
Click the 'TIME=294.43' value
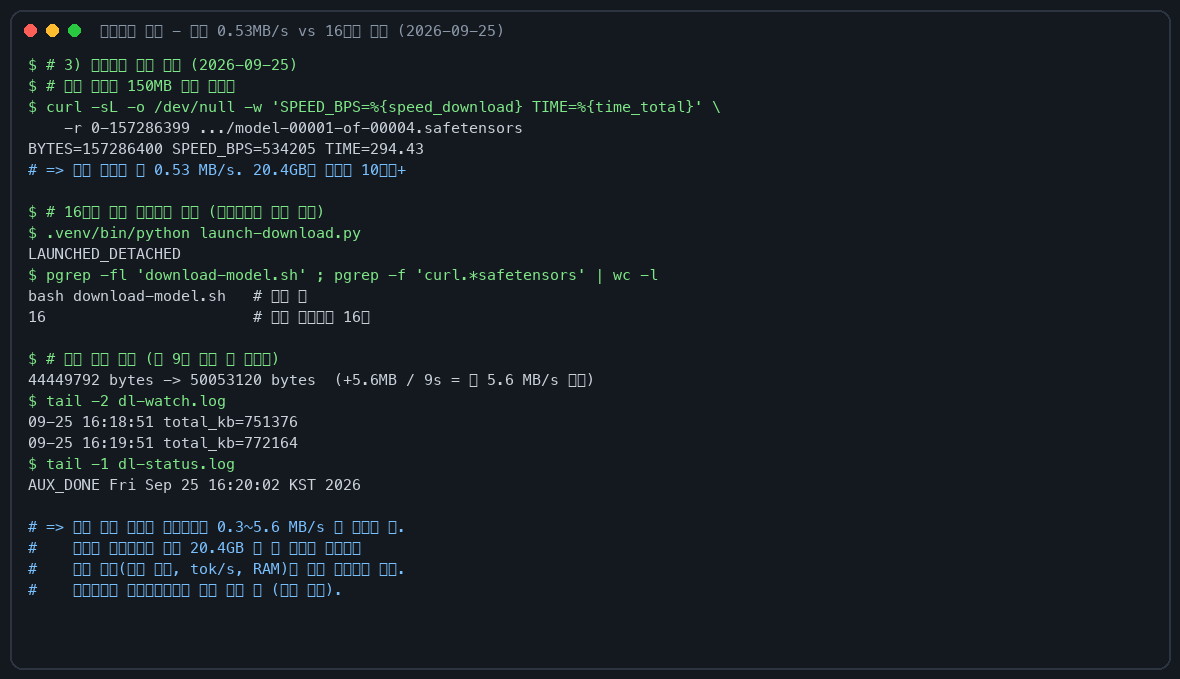374,149
